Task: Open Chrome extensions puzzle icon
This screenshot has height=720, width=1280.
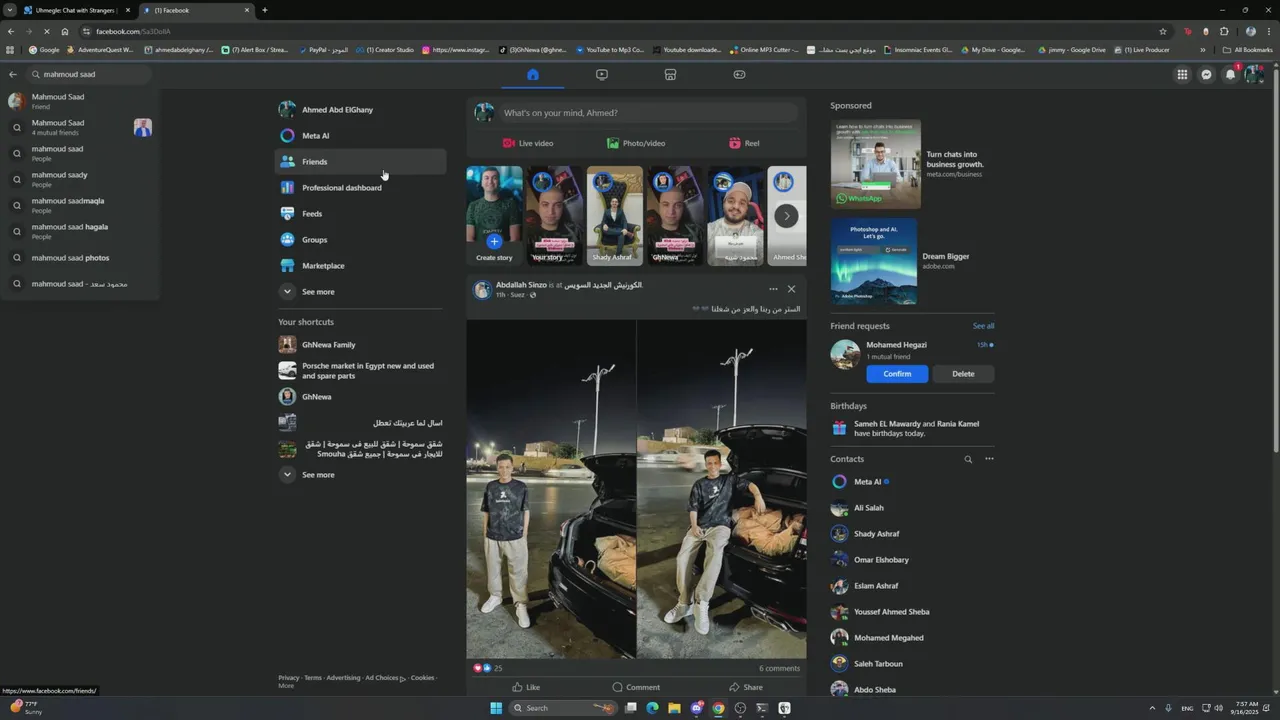Action: tap(1224, 31)
